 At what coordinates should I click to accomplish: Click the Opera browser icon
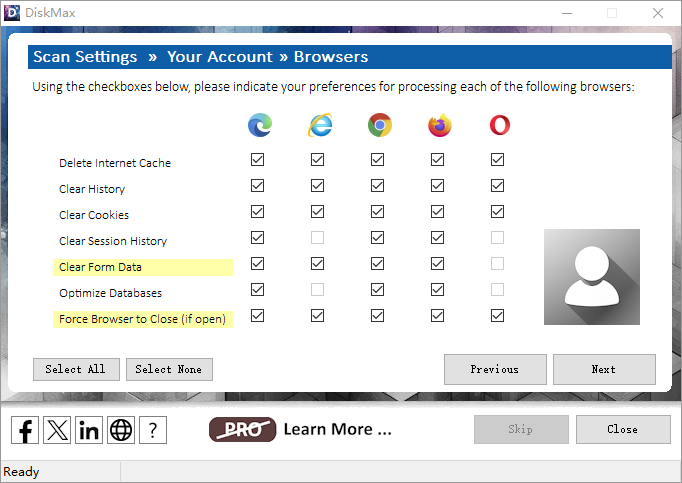[500, 125]
